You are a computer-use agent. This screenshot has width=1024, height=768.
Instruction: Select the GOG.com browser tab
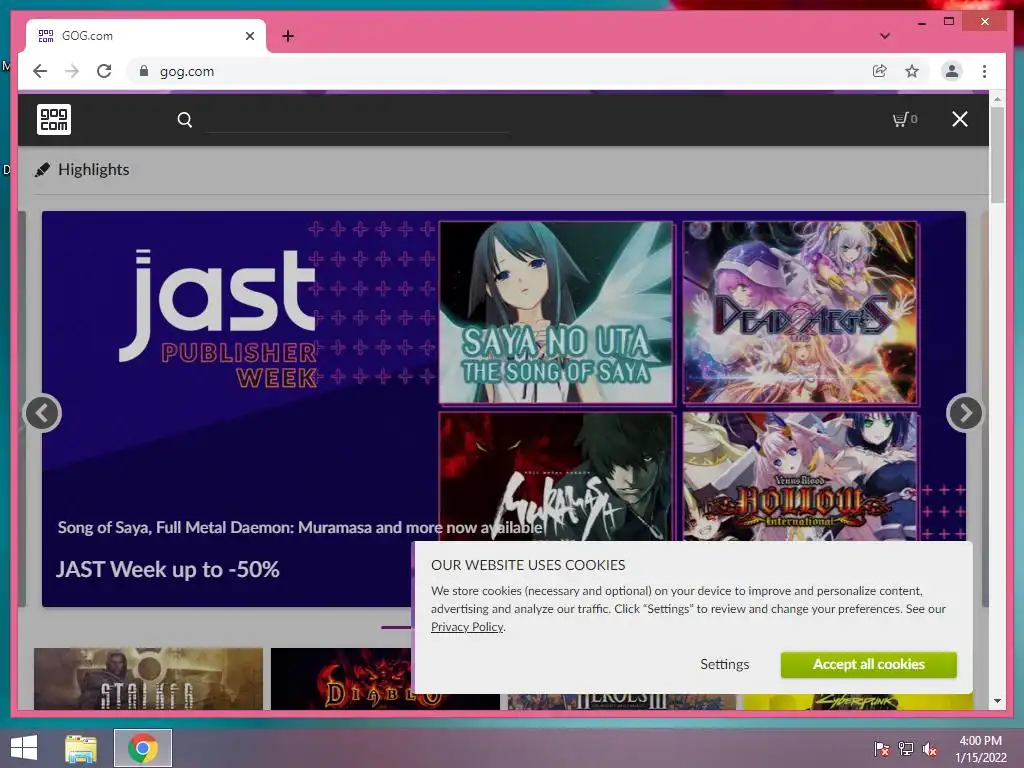145,36
